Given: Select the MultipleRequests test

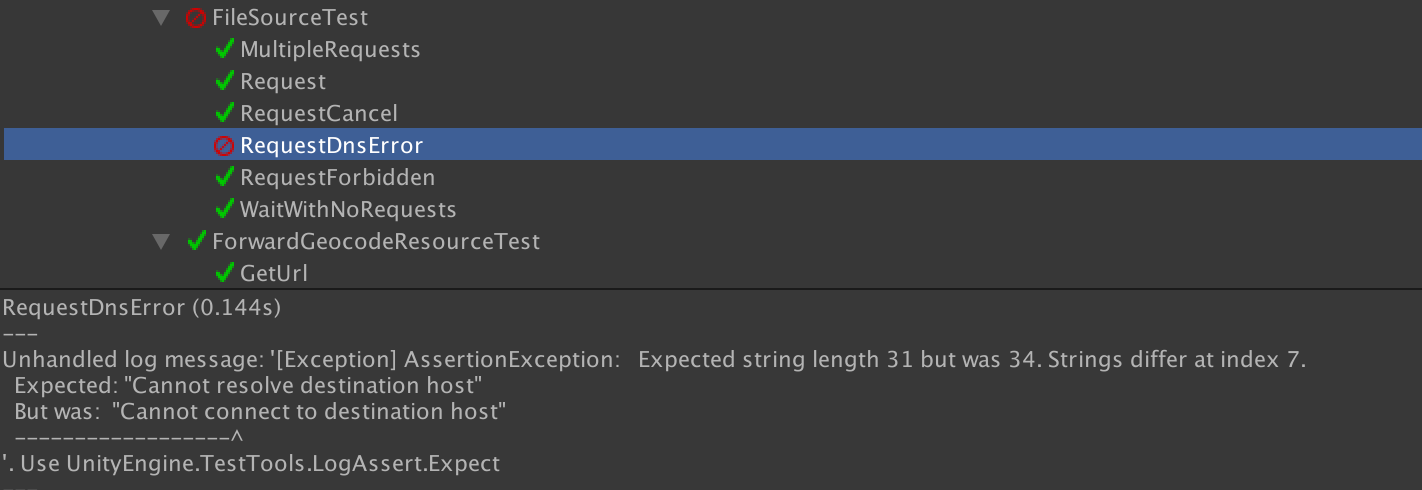Looking at the screenshot, I should coord(330,49).
